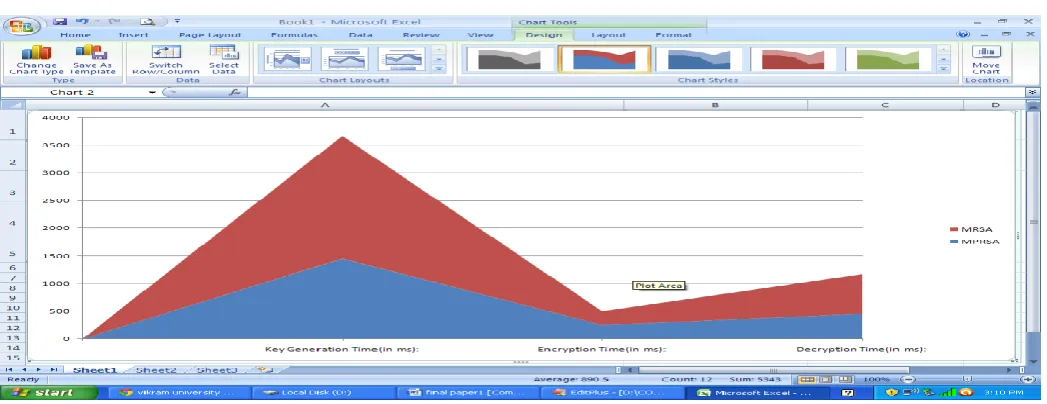
Task: Click Save As Template
Action: [94, 59]
